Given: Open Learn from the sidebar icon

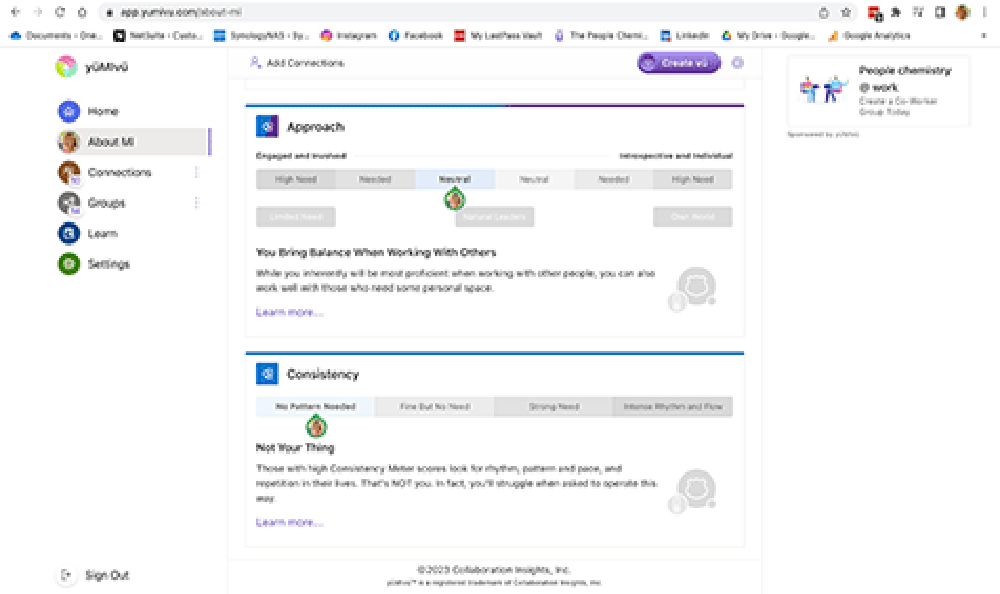Looking at the screenshot, I should click(x=66, y=233).
